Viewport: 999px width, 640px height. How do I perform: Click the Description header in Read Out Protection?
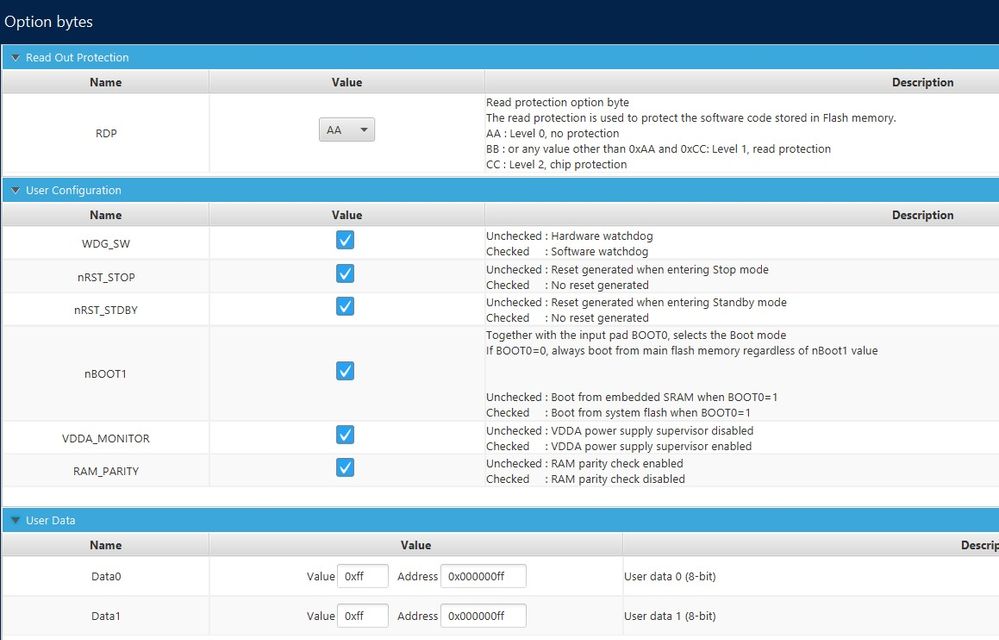[923, 82]
